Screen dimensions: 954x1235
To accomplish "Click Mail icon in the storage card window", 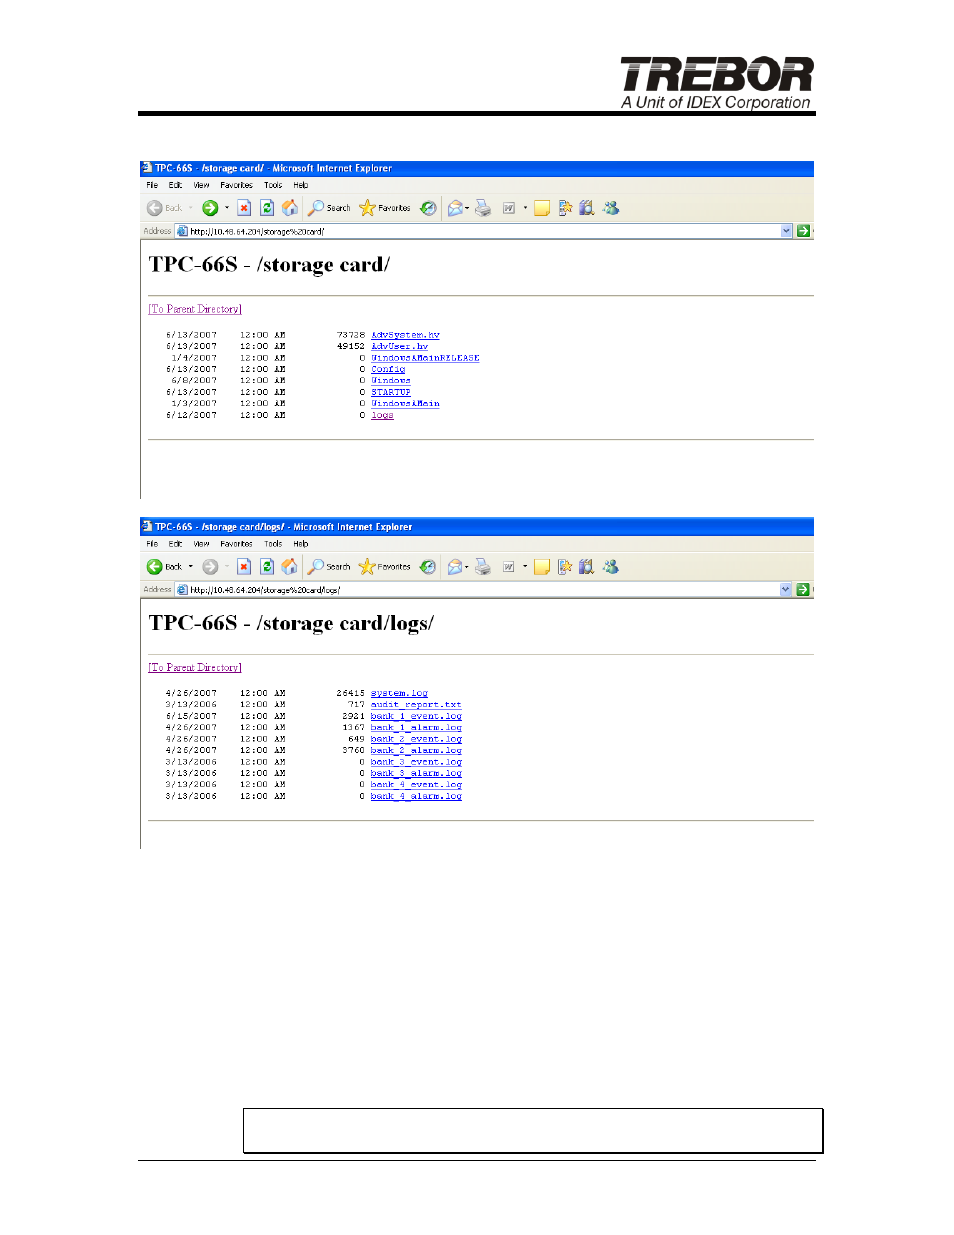I will [456, 208].
